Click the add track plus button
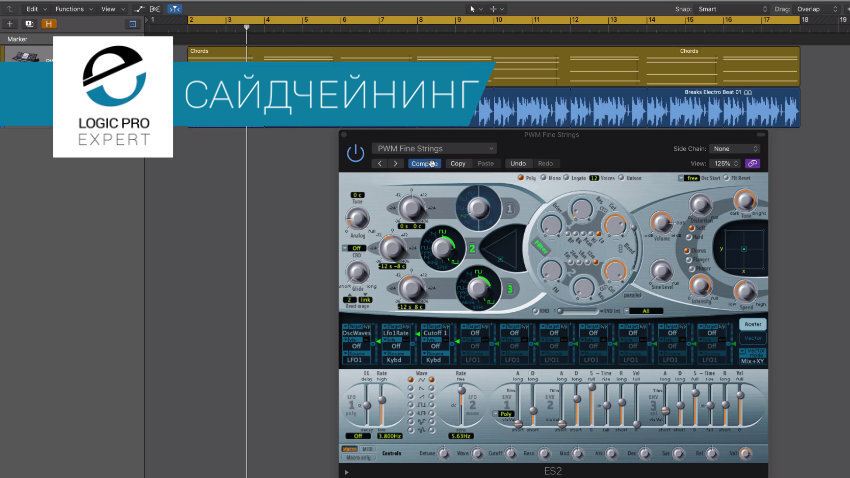Screen dimensions: 850x478 pyautogui.click(x=9, y=24)
